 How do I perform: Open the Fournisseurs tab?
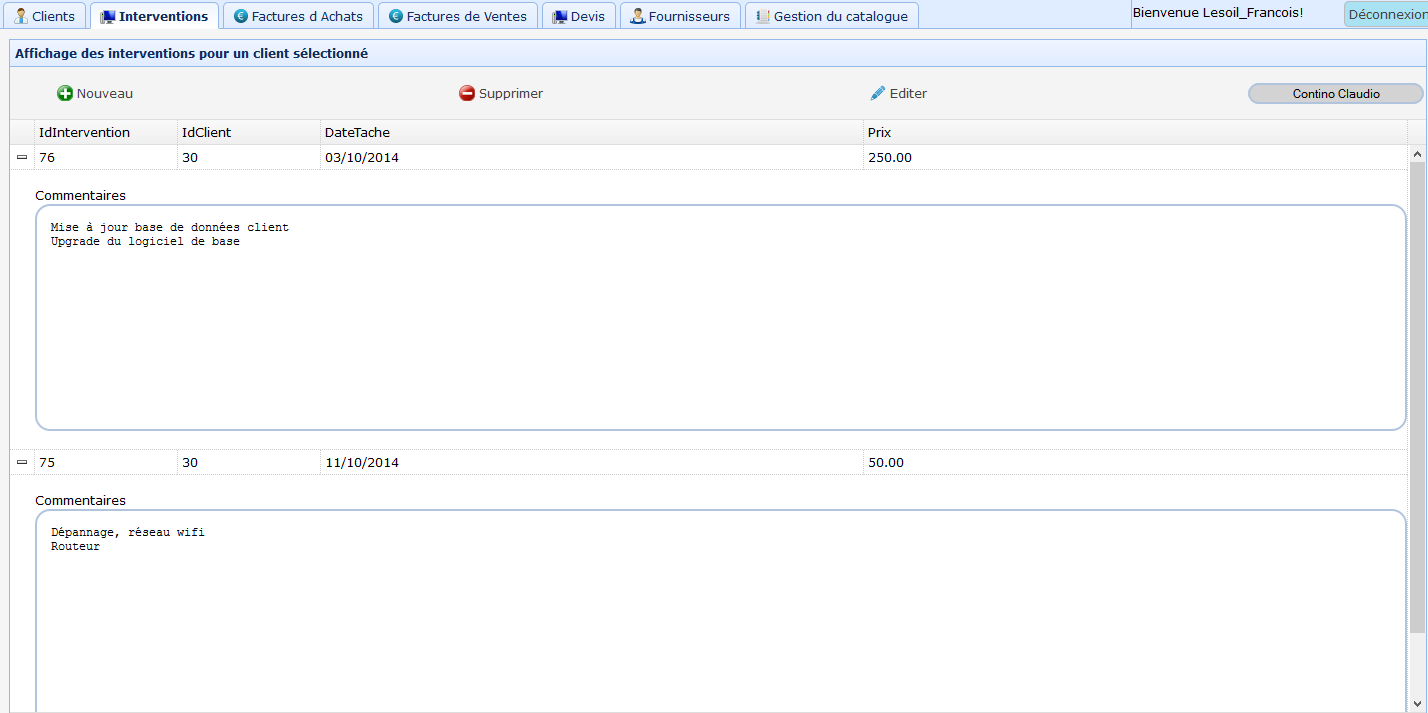680,16
